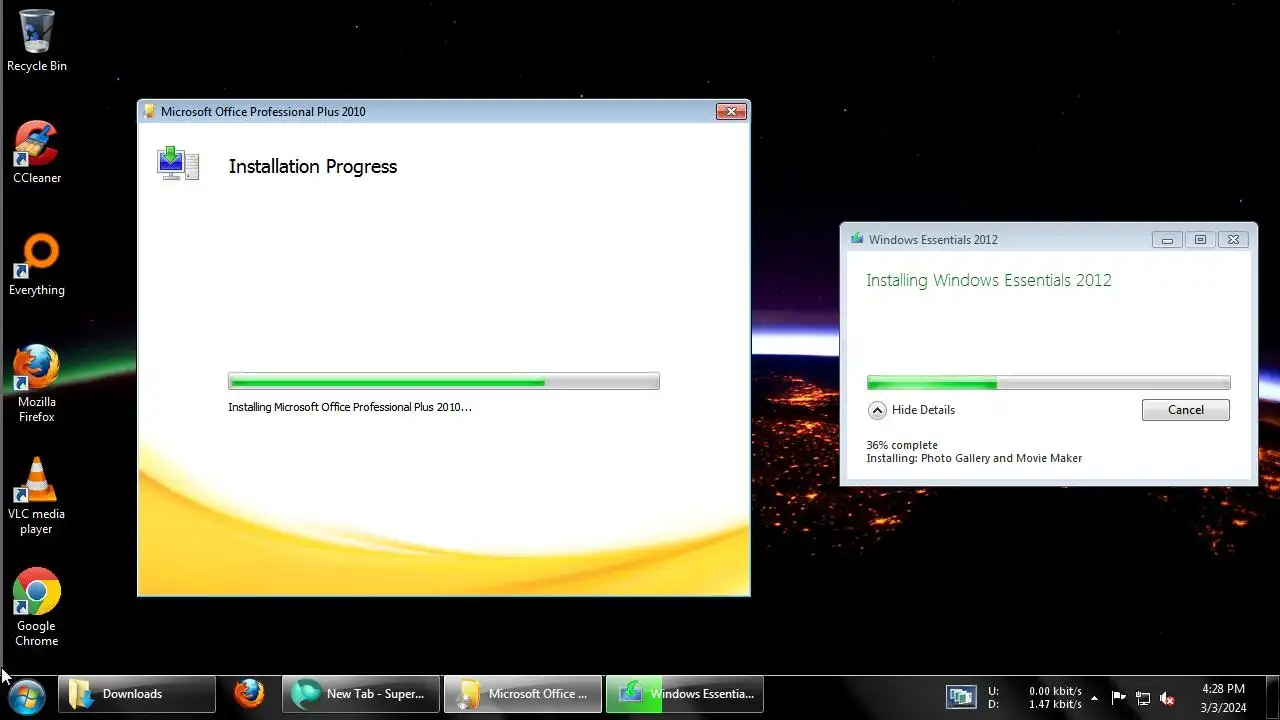This screenshot has height=720, width=1280.
Task: Collapse details with Hide Details chevron
Action: tap(877, 410)
